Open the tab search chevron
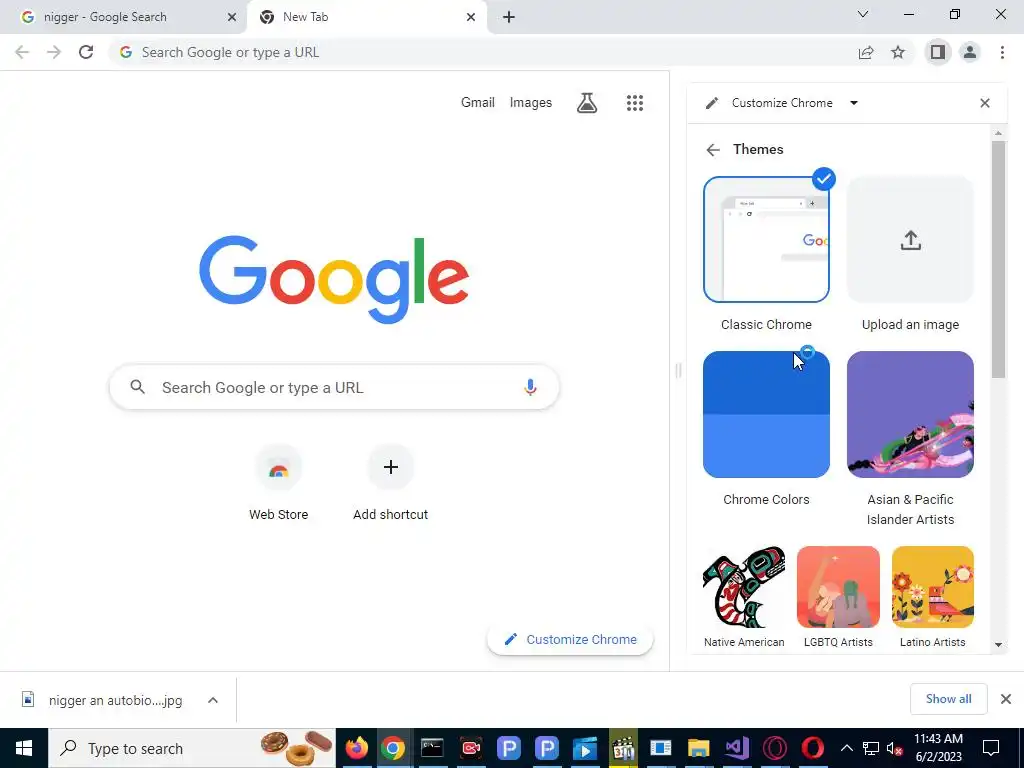 [x=863, y=14]
